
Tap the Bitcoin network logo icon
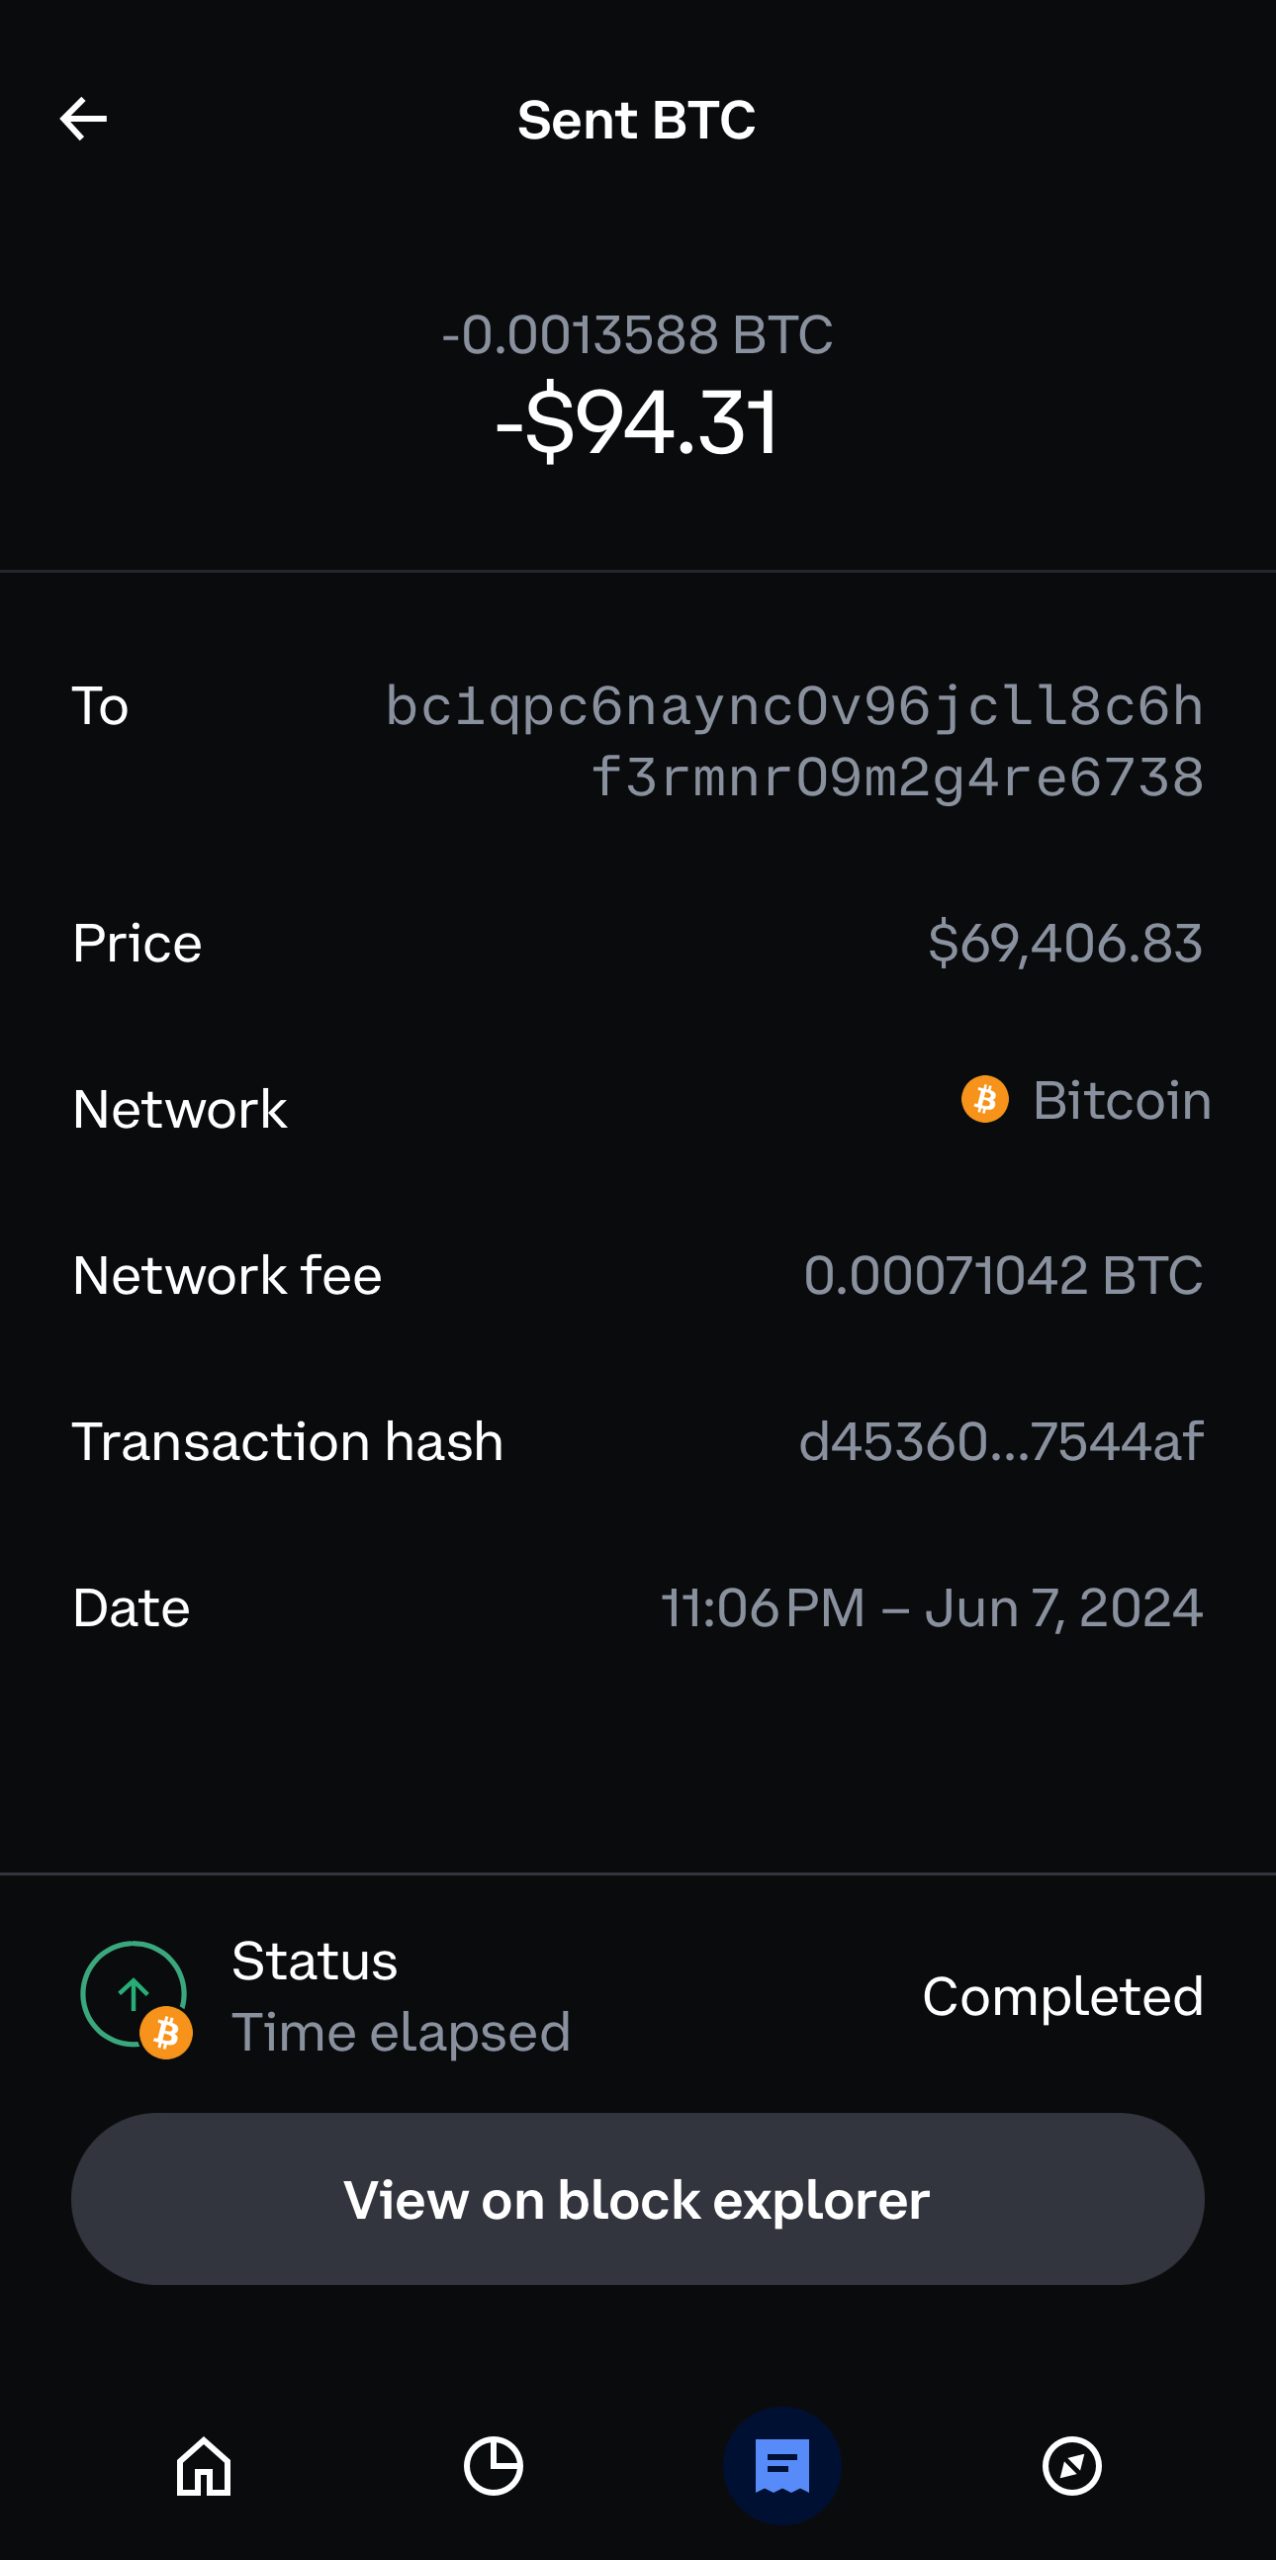(x=985, y=1100)
